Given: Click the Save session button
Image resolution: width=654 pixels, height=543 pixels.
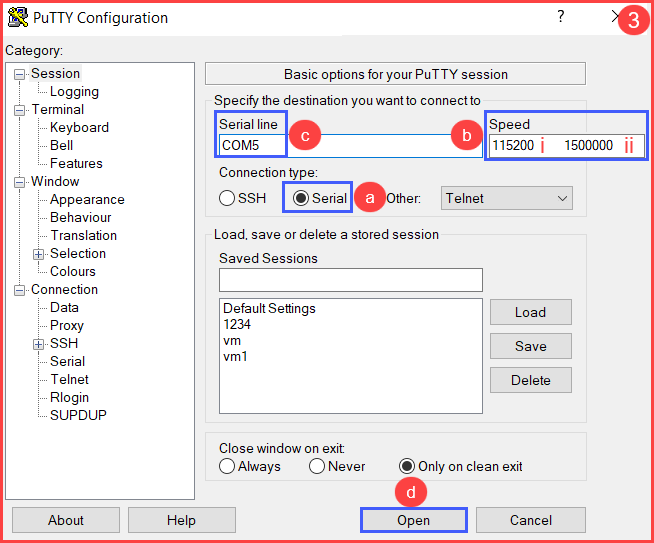Looking at the screenshot, I should tap(531, 346).
